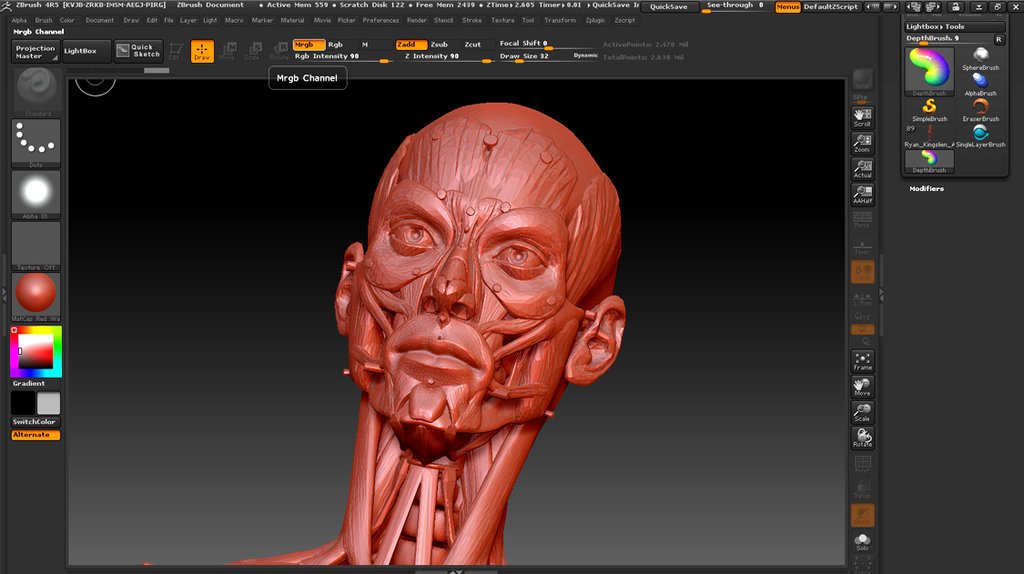1024x574 pixels.
Task: Click the Scale mode icon in top shelf
Action: [253, 52]
